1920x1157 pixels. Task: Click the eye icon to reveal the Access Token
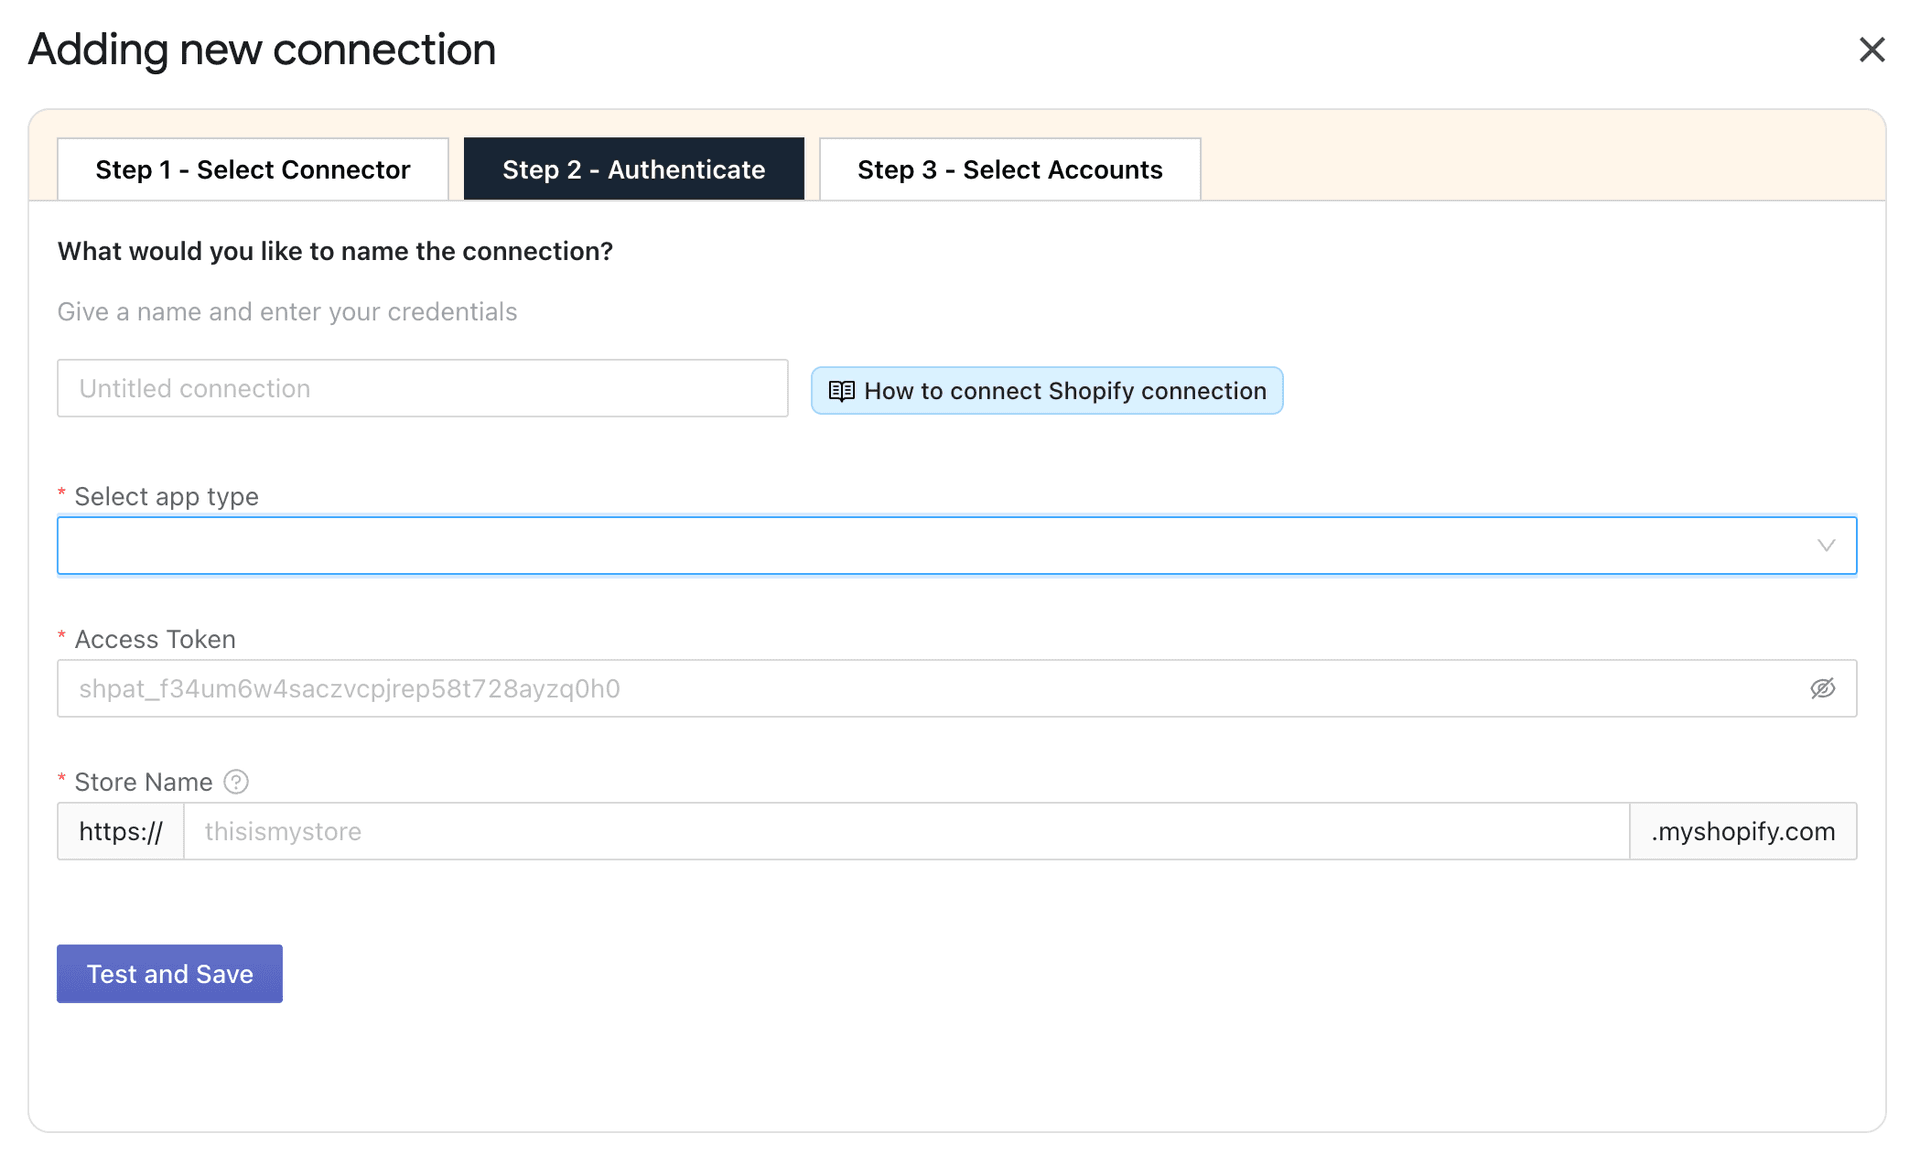tap(1823, 688)
